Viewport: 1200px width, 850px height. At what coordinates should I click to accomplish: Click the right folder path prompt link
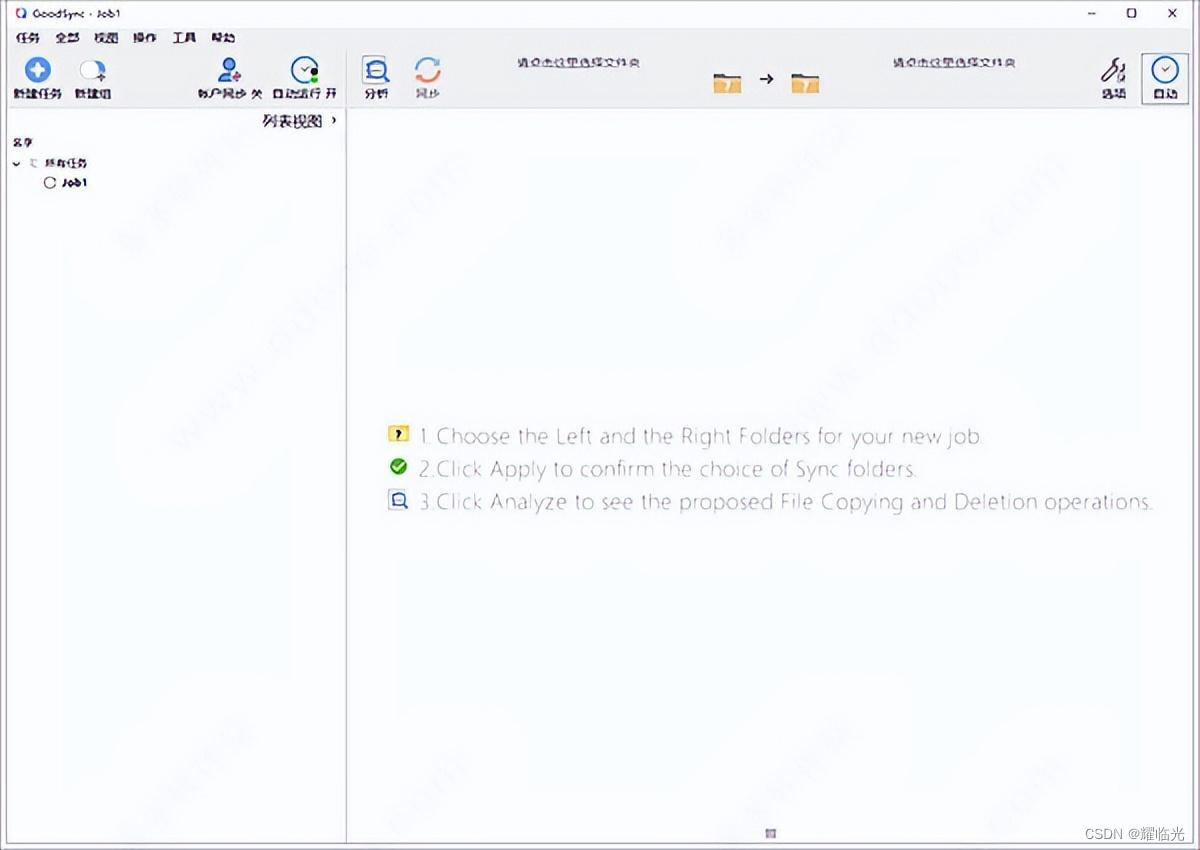[x=954, y=62]
